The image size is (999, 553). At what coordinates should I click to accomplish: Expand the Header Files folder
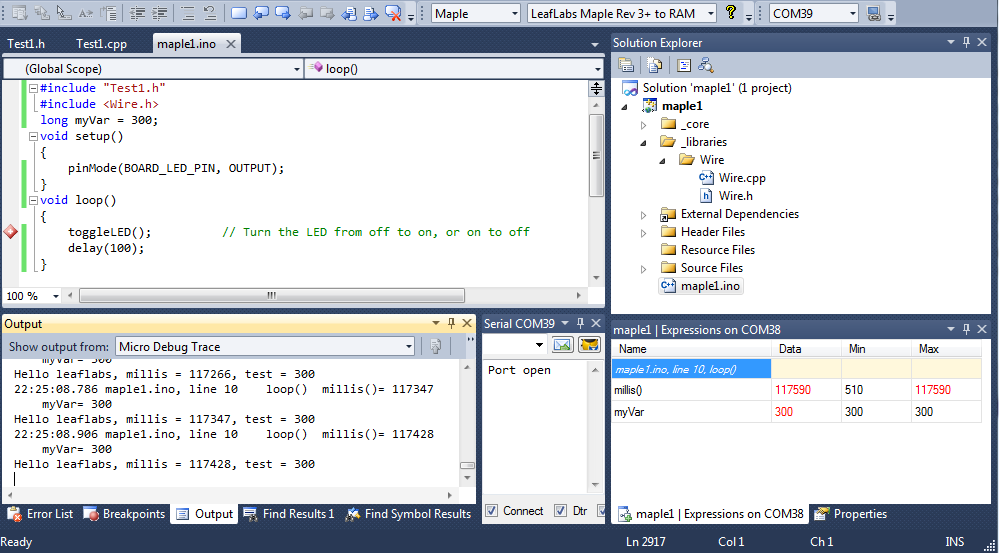pos(643,233)
